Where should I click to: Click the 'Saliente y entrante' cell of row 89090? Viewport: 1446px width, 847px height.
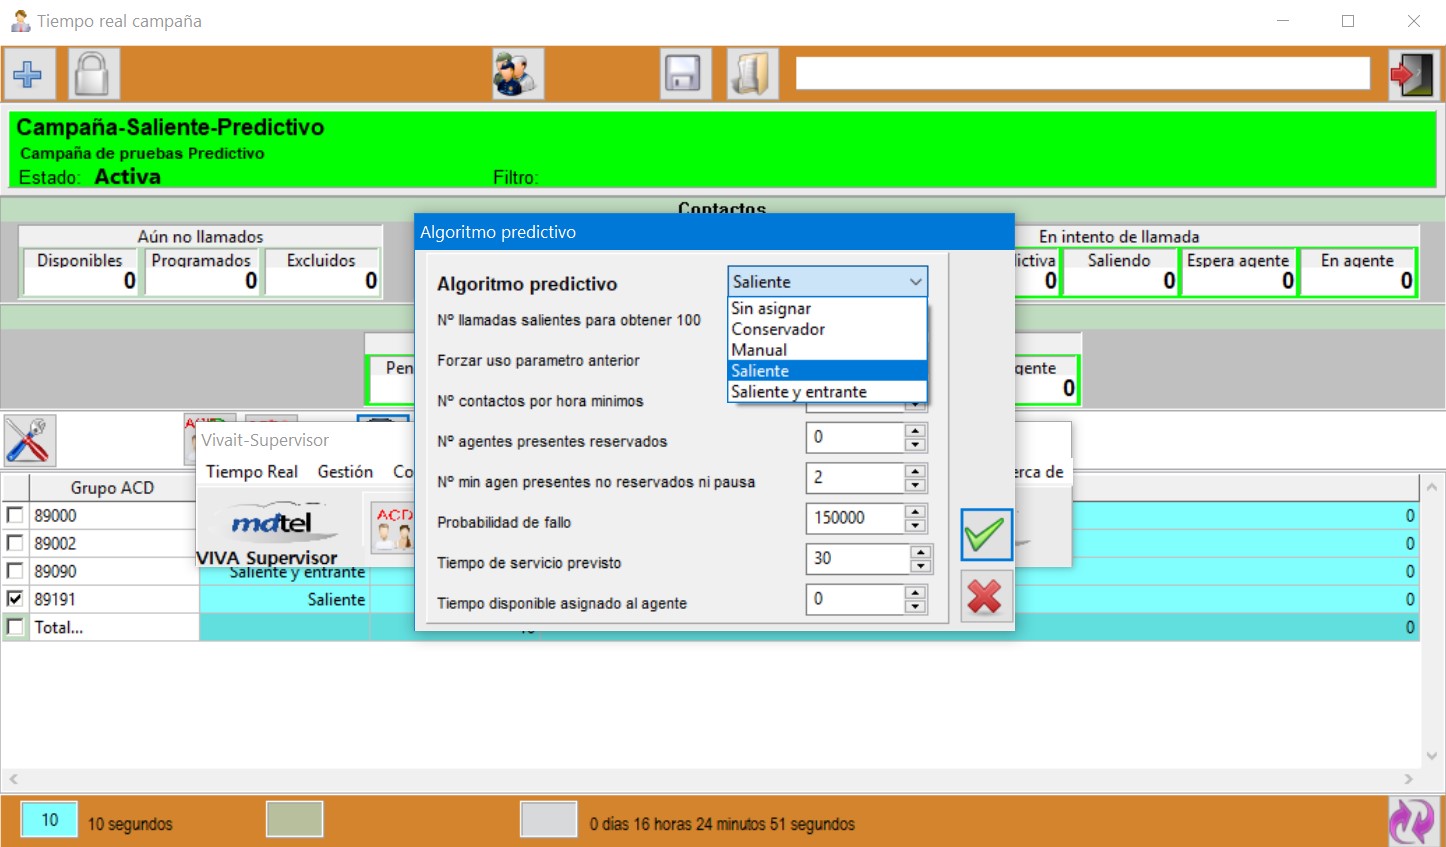coord(285,573)
